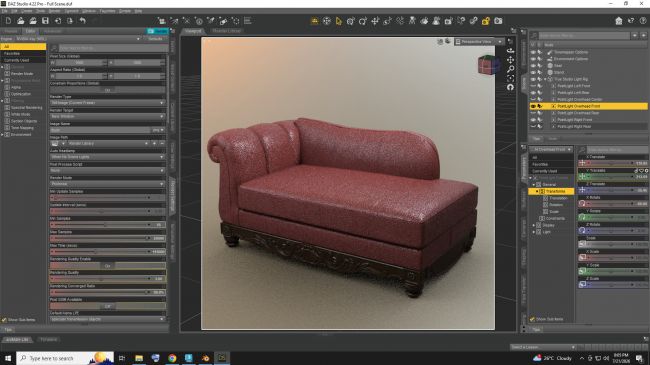Open the Perspective View dropdown
This screenshot has width=650, height=365.
479,41
